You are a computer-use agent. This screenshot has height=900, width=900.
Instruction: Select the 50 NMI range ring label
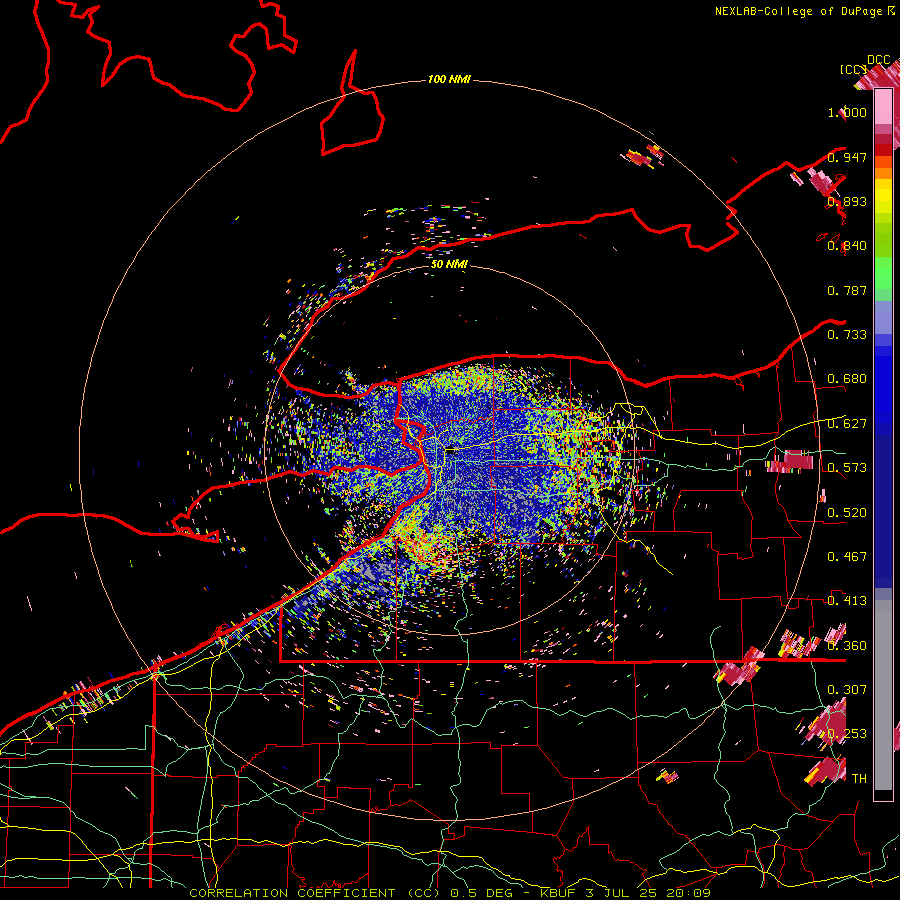pos(449,264)
